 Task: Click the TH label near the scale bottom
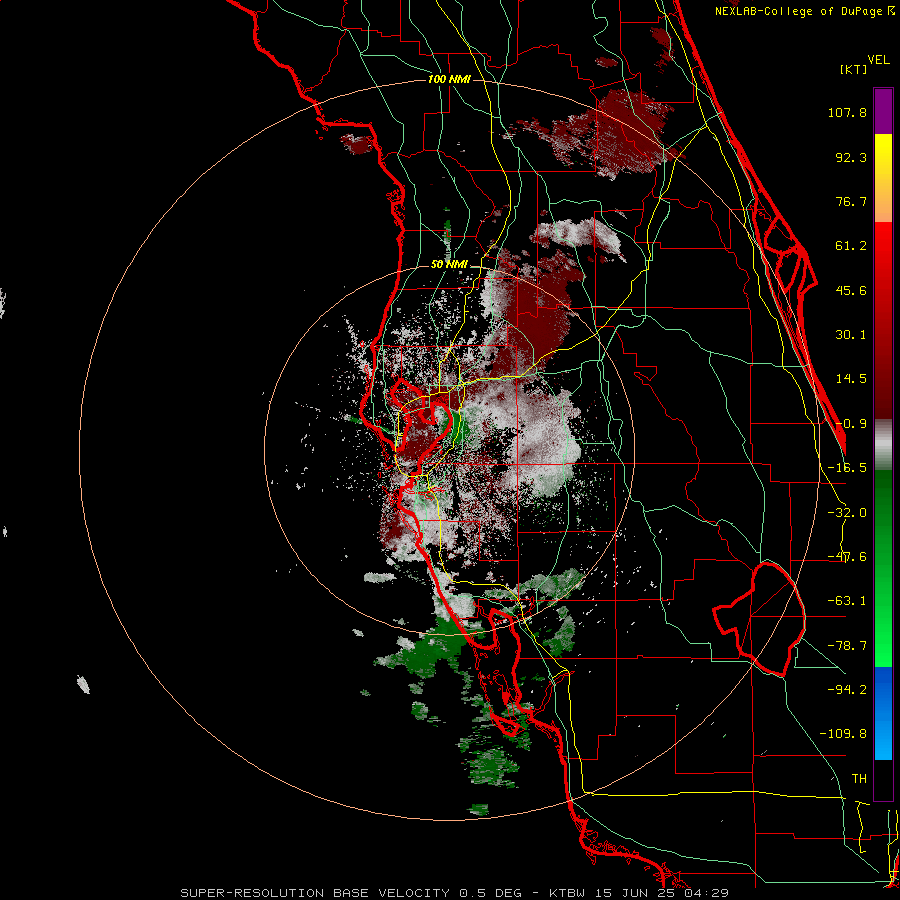(x=859, y=779)
